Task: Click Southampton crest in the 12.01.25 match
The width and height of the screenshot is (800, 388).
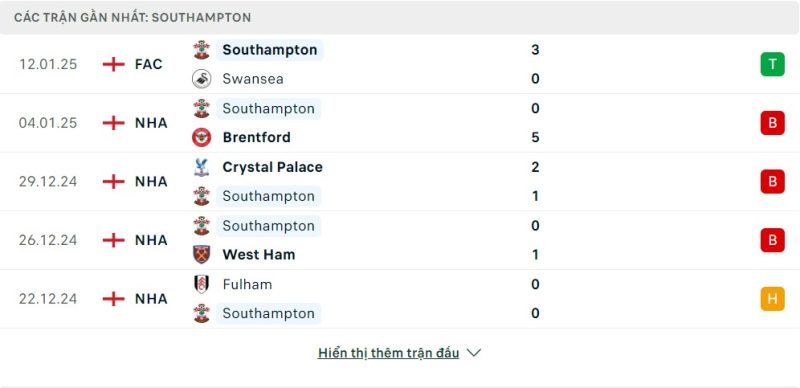Action: tap(202, 50)
